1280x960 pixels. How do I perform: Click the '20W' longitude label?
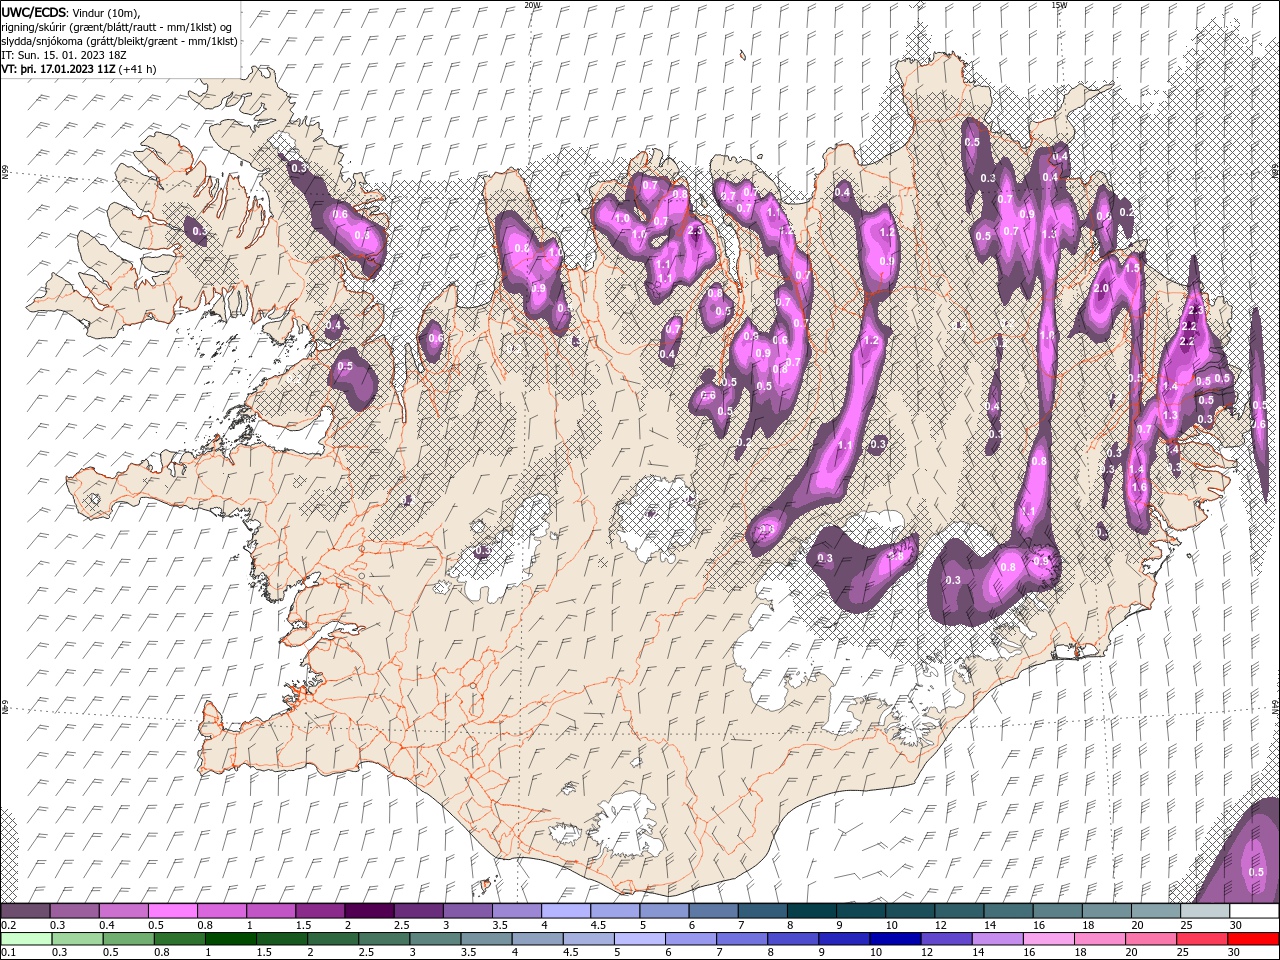click(532, 5)
